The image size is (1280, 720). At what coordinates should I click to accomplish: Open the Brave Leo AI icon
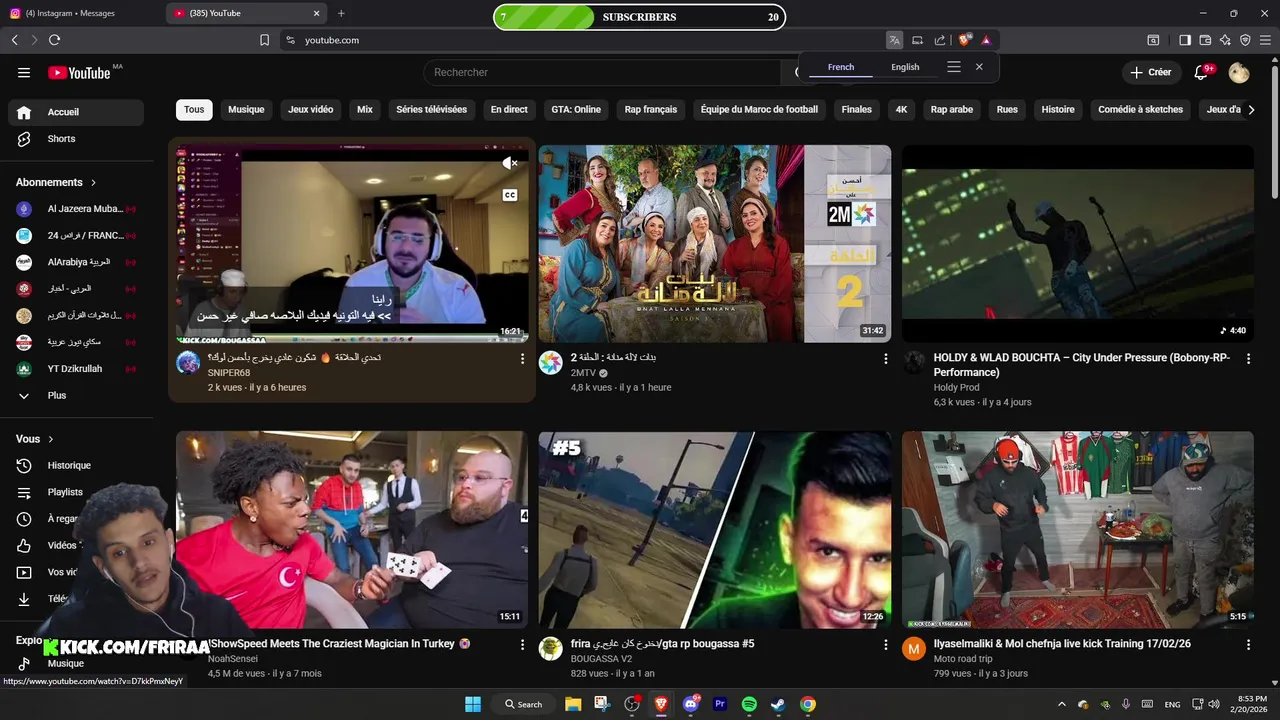[x=1225, y=40]
